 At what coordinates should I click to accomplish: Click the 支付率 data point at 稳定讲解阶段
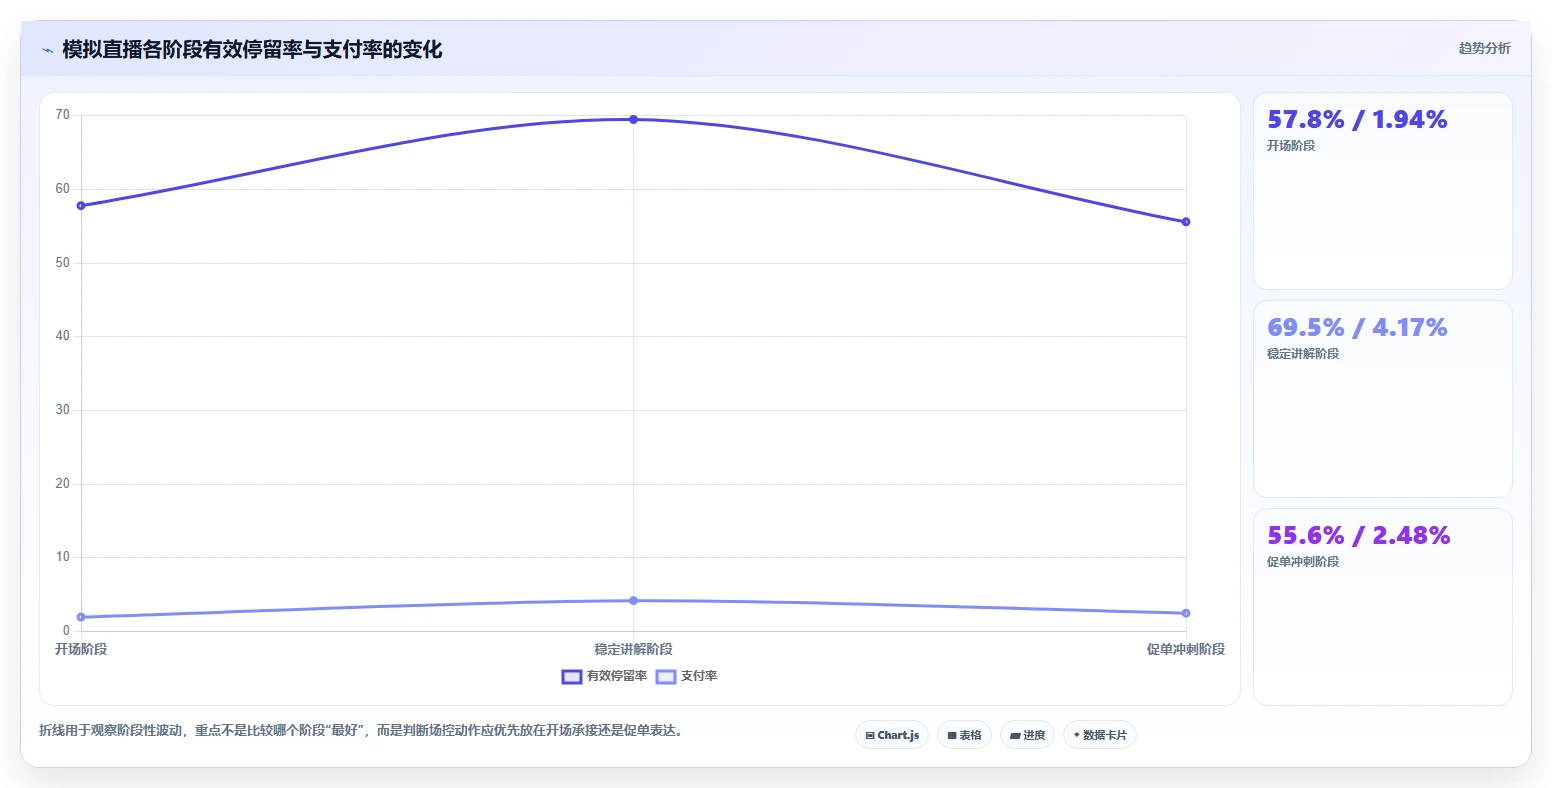pos(633,600)
